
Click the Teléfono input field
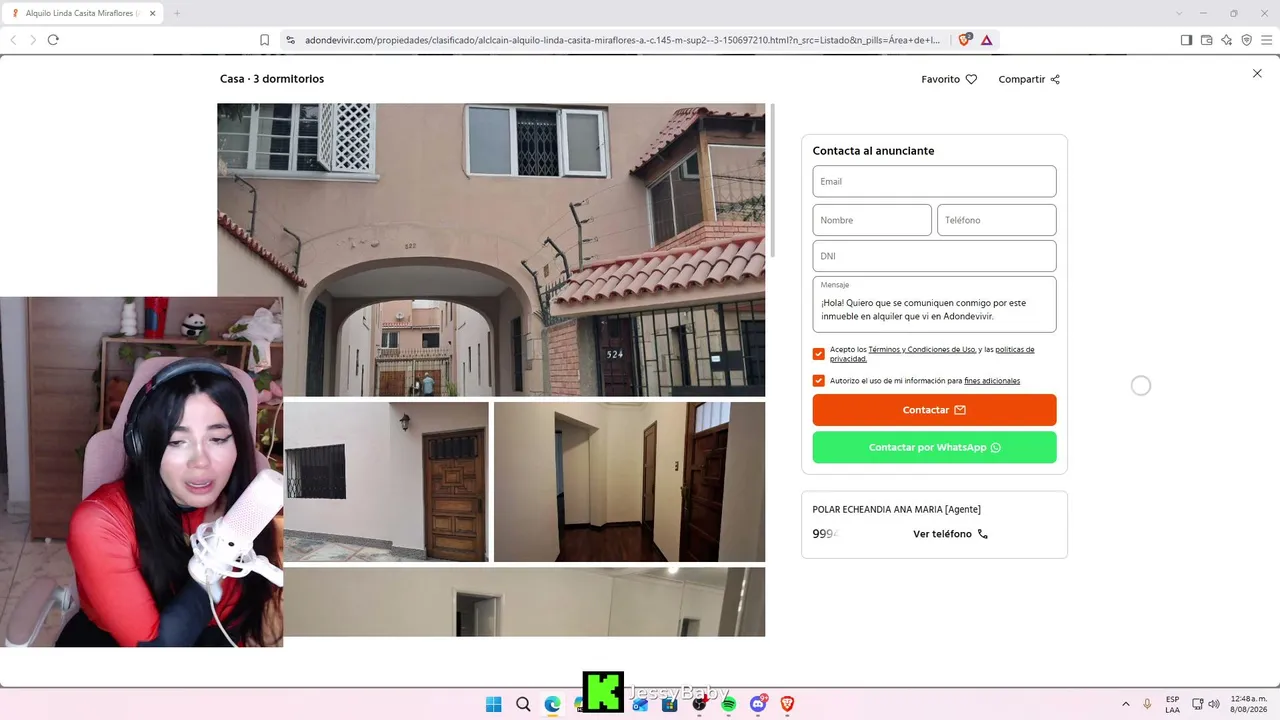996,220
